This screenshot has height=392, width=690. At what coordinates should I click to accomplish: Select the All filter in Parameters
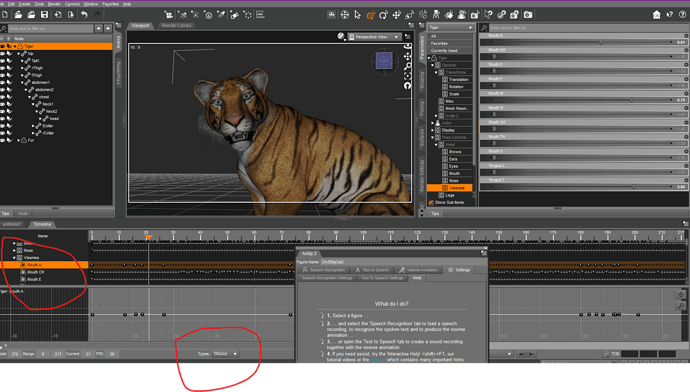coord(433,36)
